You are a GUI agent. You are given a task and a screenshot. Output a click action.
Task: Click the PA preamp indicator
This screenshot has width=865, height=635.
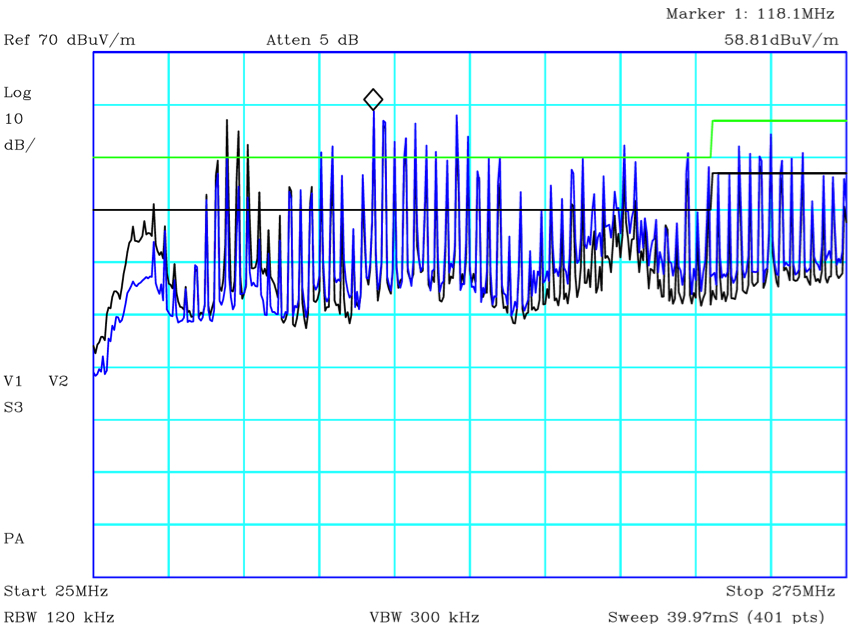point(13,538)
